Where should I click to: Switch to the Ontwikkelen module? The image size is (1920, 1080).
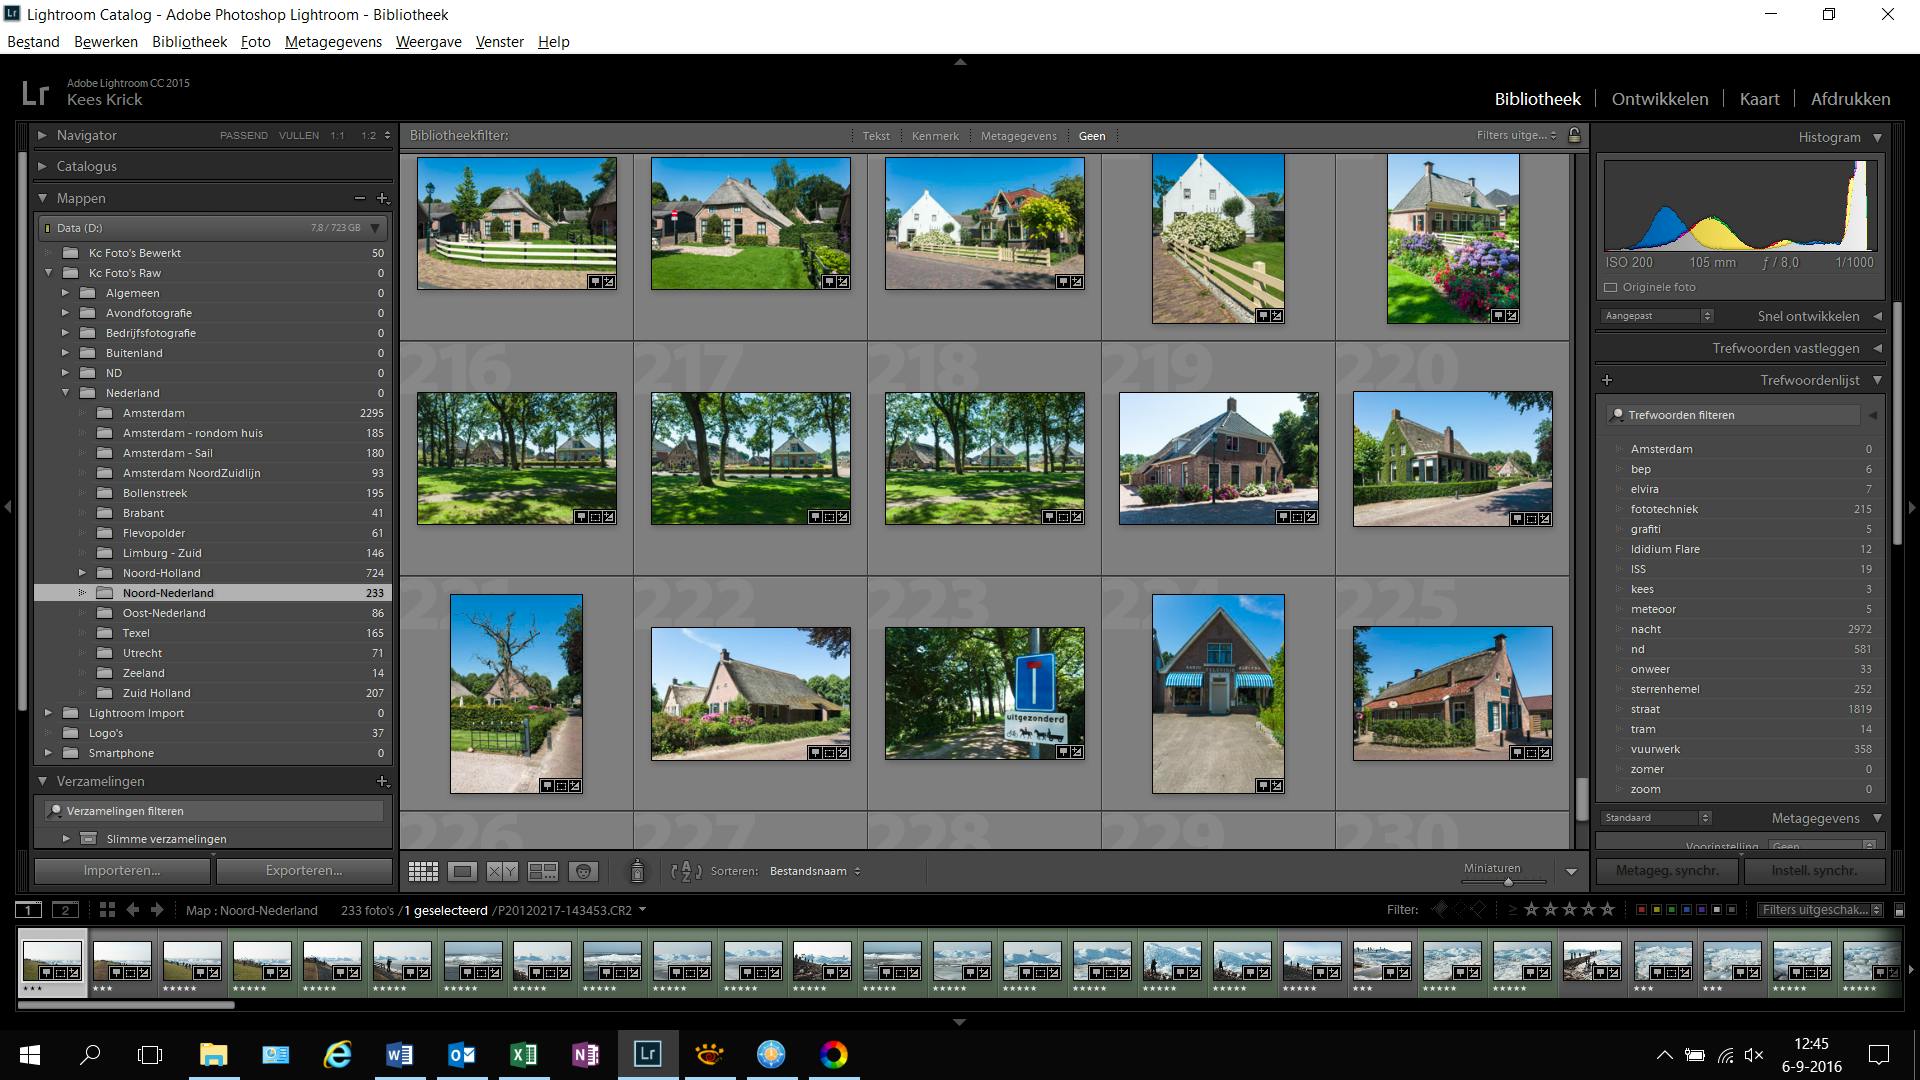[x=1660, y=99]
